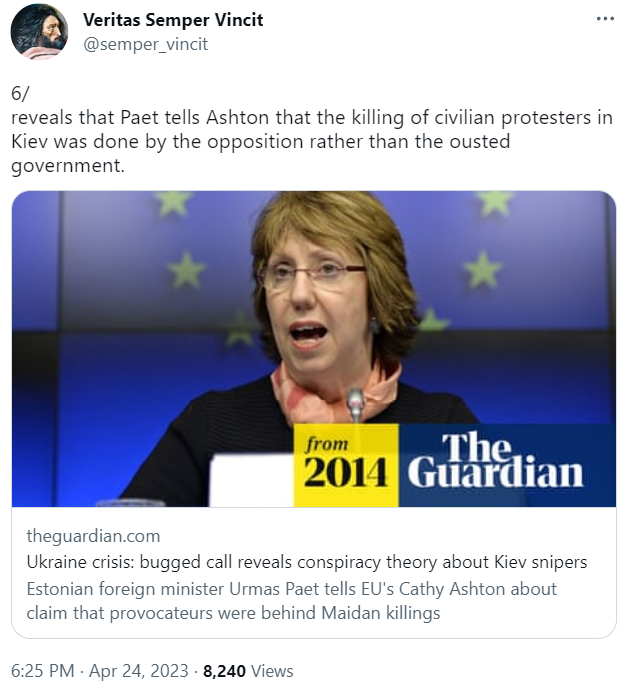Viewport: 618px width, 696px height.
Task: Click the white paper in the photo
Action: point(252,480)
